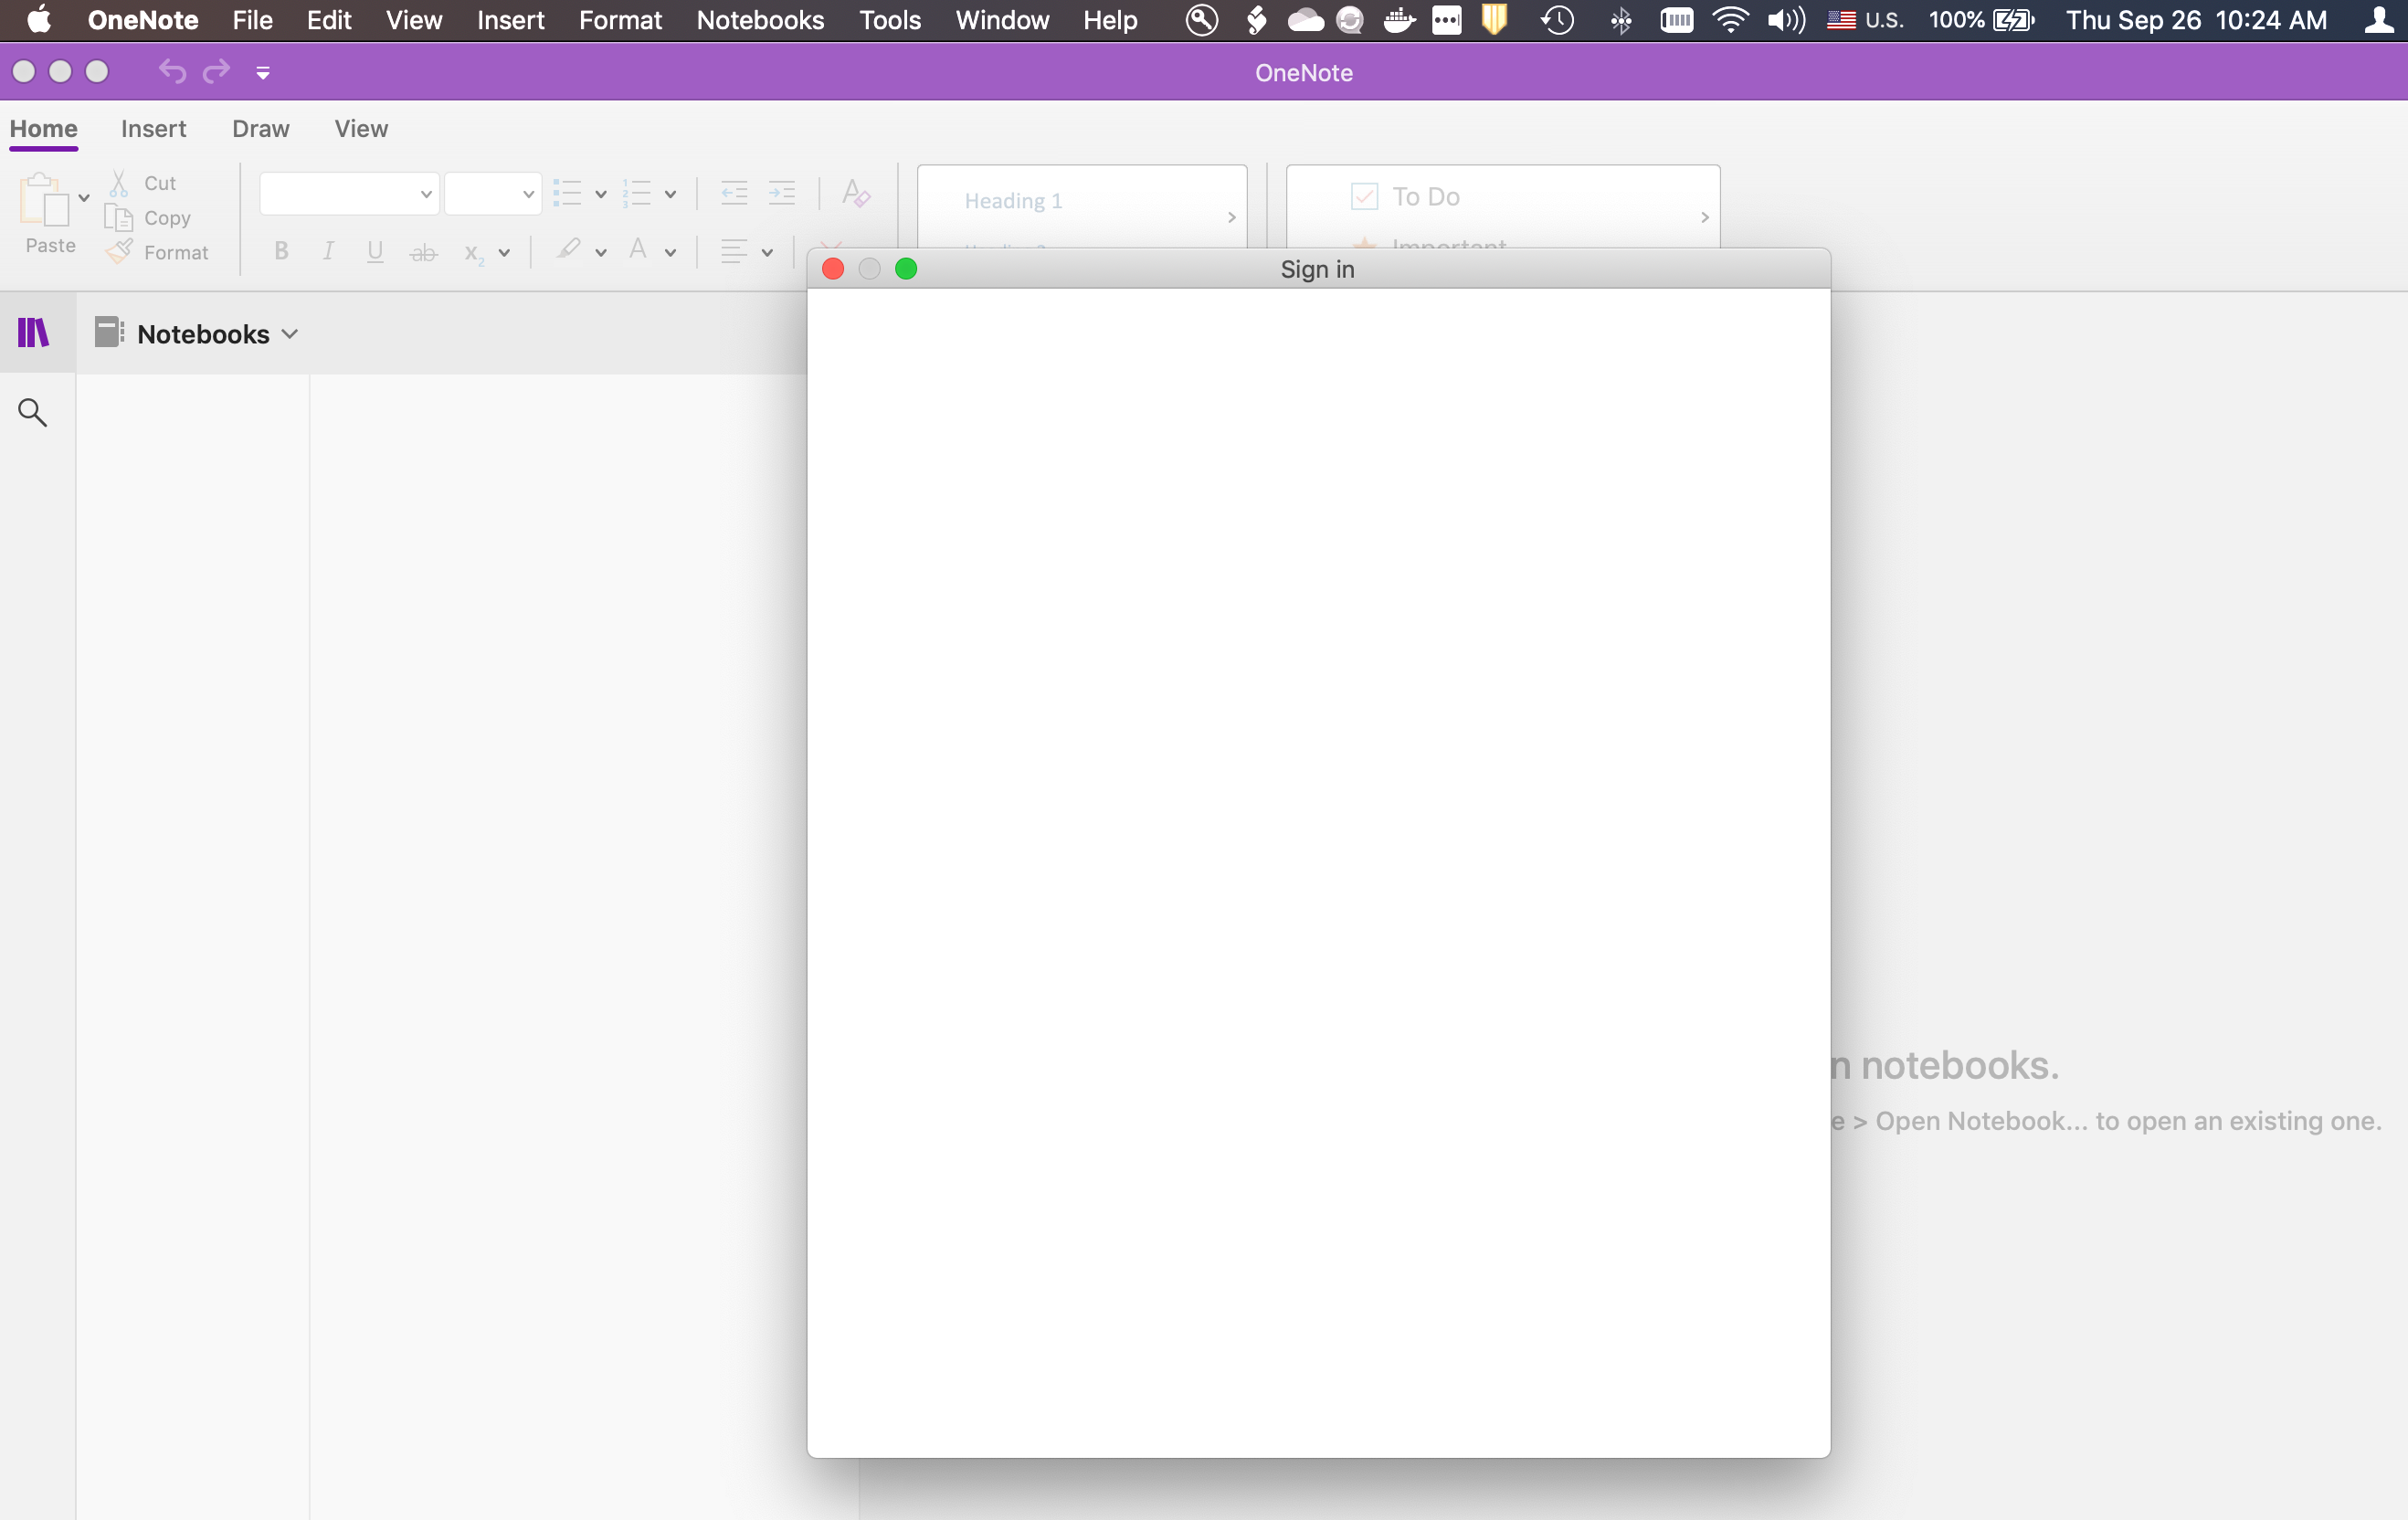Click the paragraph alignment icon
The image size is (2408, 1520).
(734, 251)
